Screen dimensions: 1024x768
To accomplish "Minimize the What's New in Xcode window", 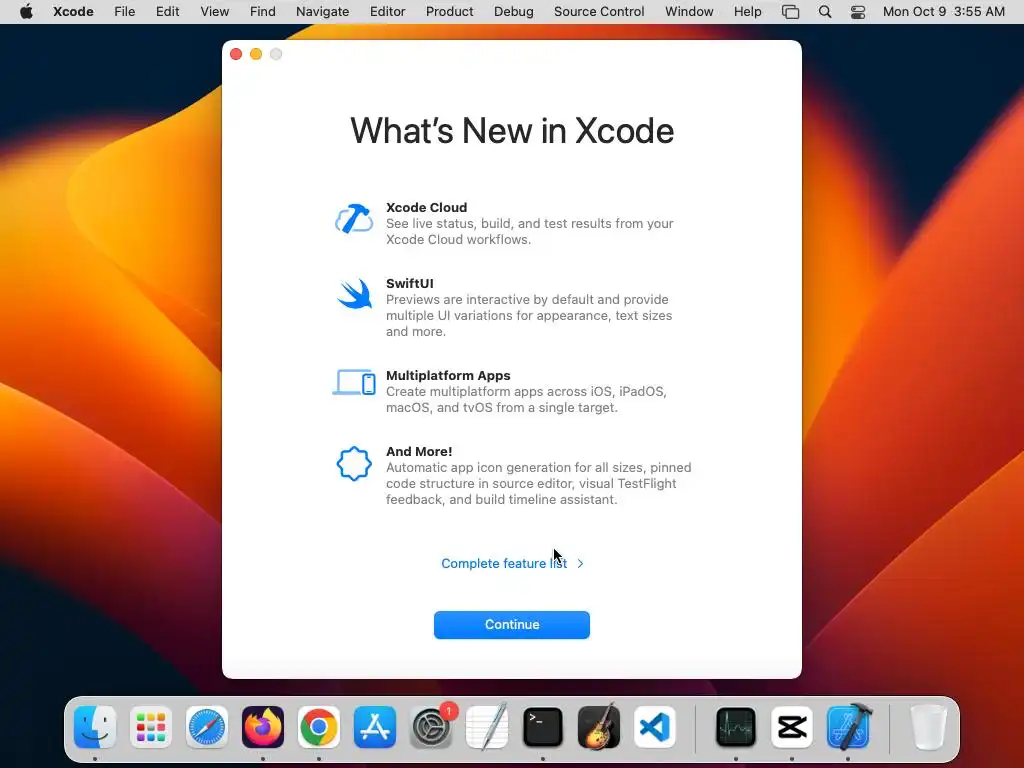I will (256, 54).
